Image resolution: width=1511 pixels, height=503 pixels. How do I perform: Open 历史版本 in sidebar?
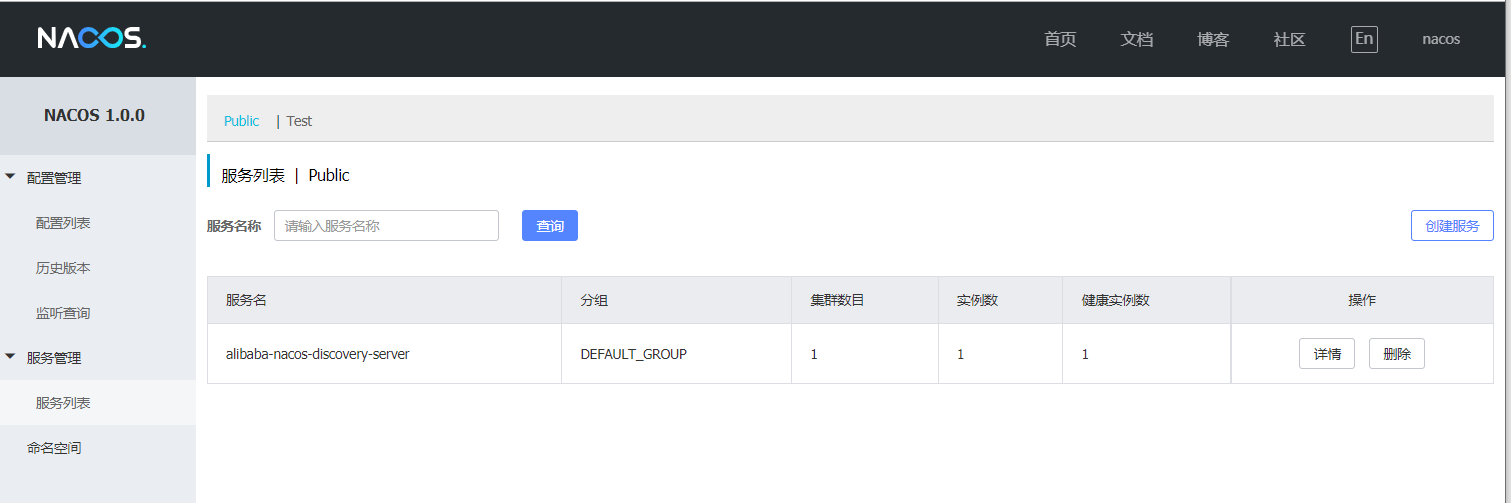(x=63, y=268)
